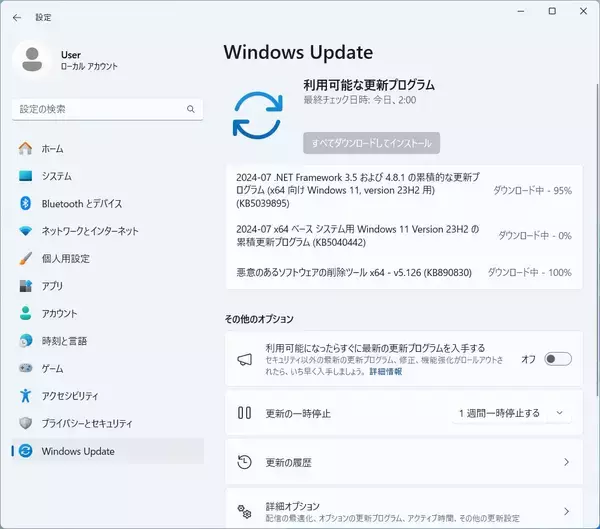
Task: Click the その他のオプション heading
Action: coord(259,319)
